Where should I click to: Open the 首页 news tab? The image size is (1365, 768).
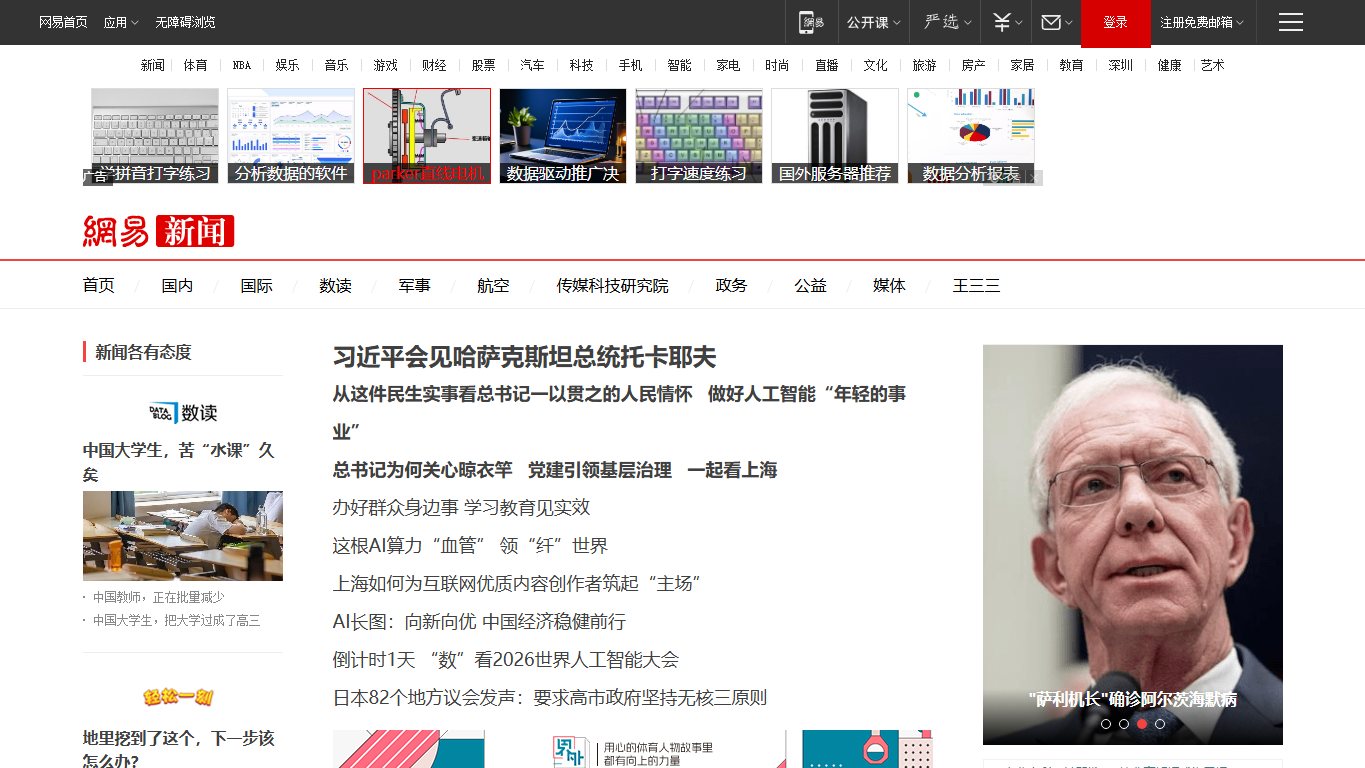[98, 285]
